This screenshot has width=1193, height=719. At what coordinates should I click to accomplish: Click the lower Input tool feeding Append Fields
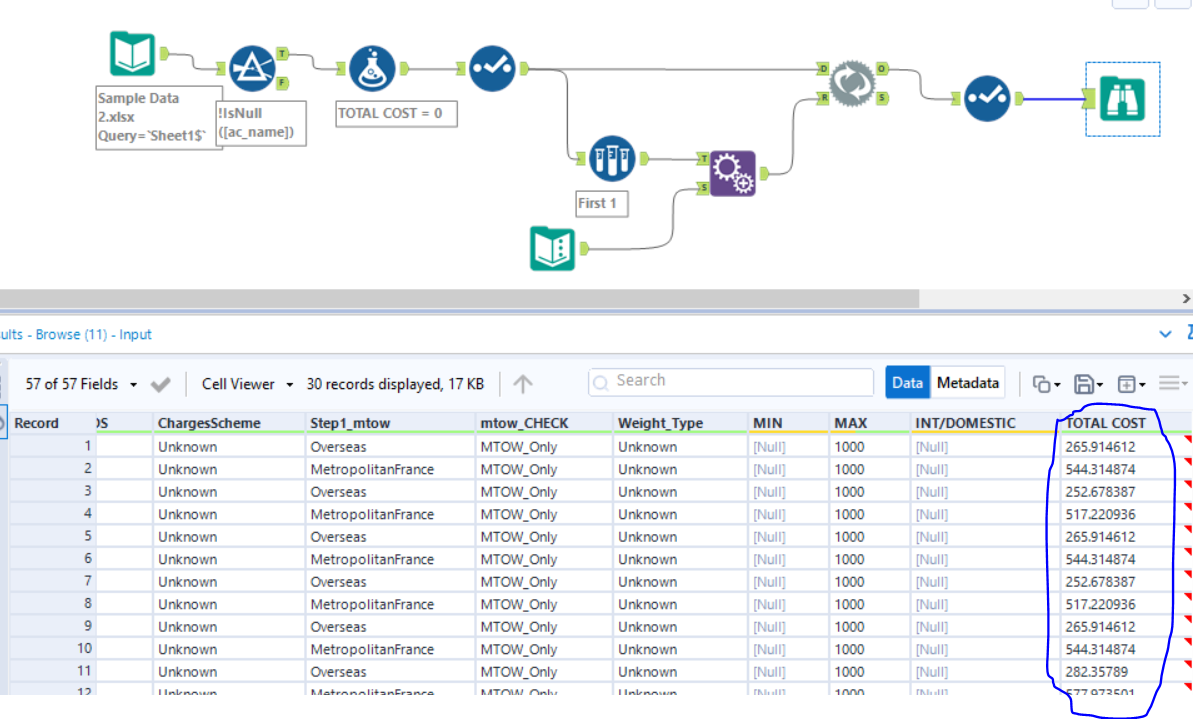552,248
